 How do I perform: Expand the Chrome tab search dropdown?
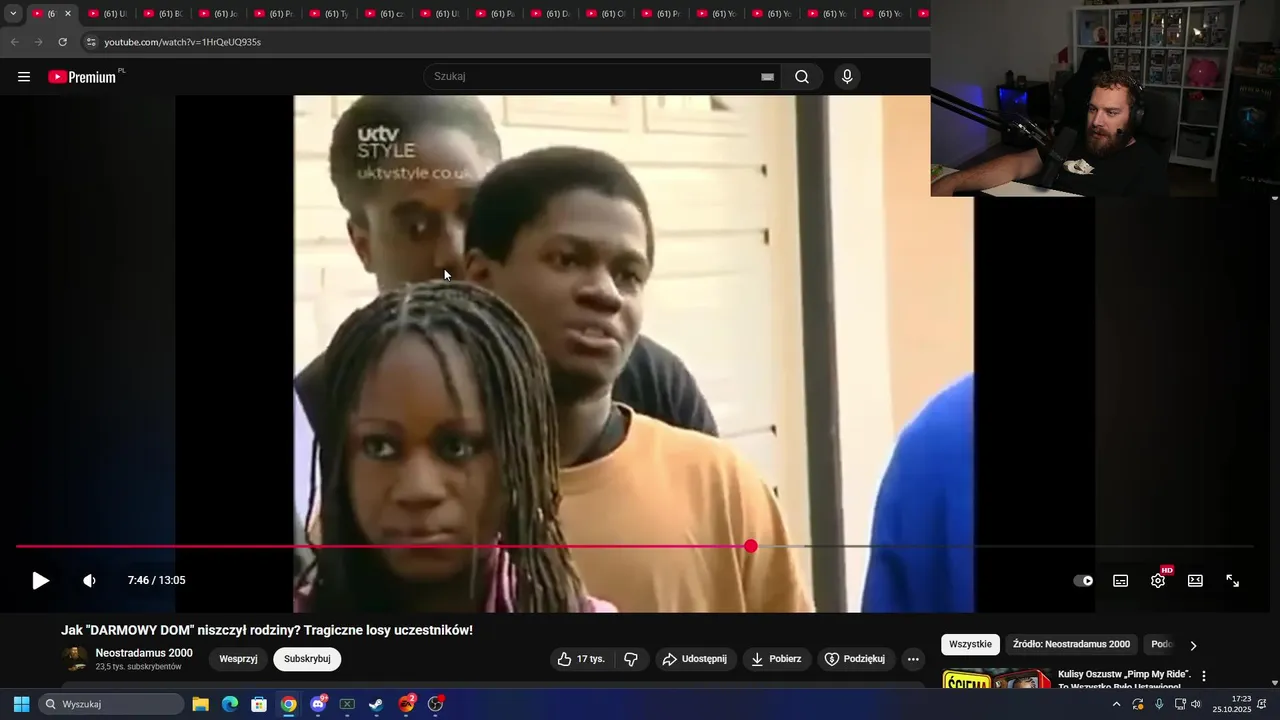tap(13, 14)
